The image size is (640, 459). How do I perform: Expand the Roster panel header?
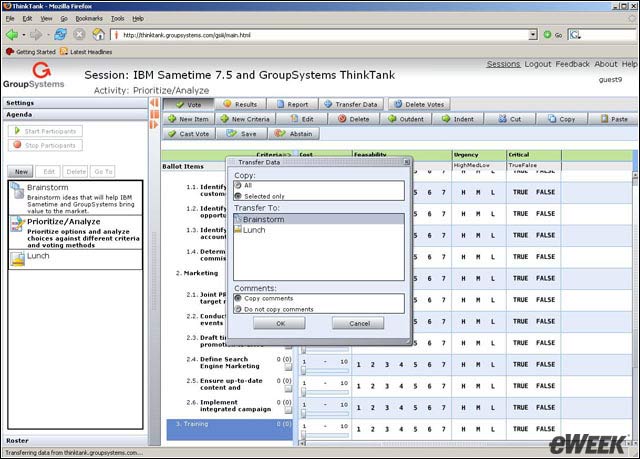[75, 441]
